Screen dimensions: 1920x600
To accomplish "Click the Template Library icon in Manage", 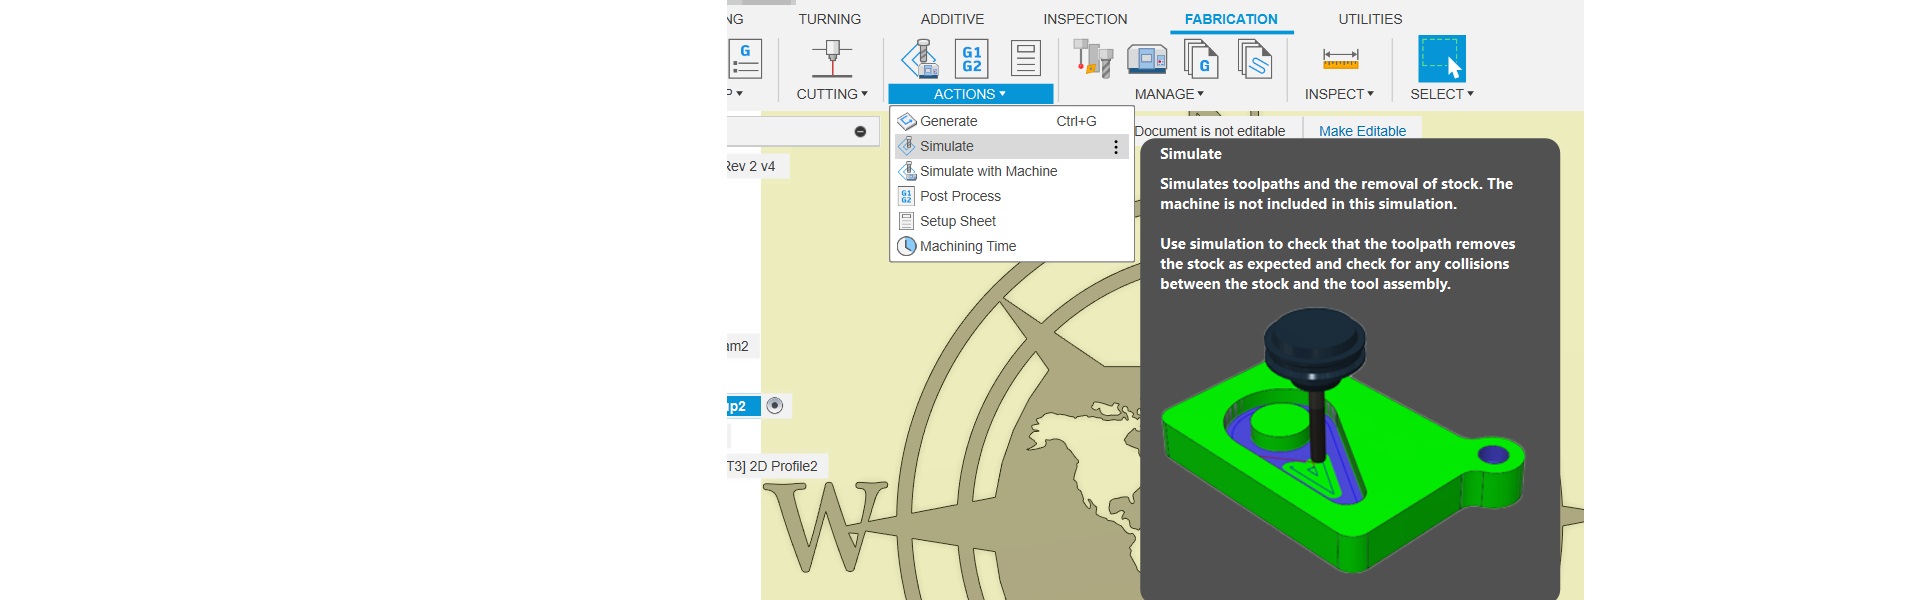I will pos(1254,59).
